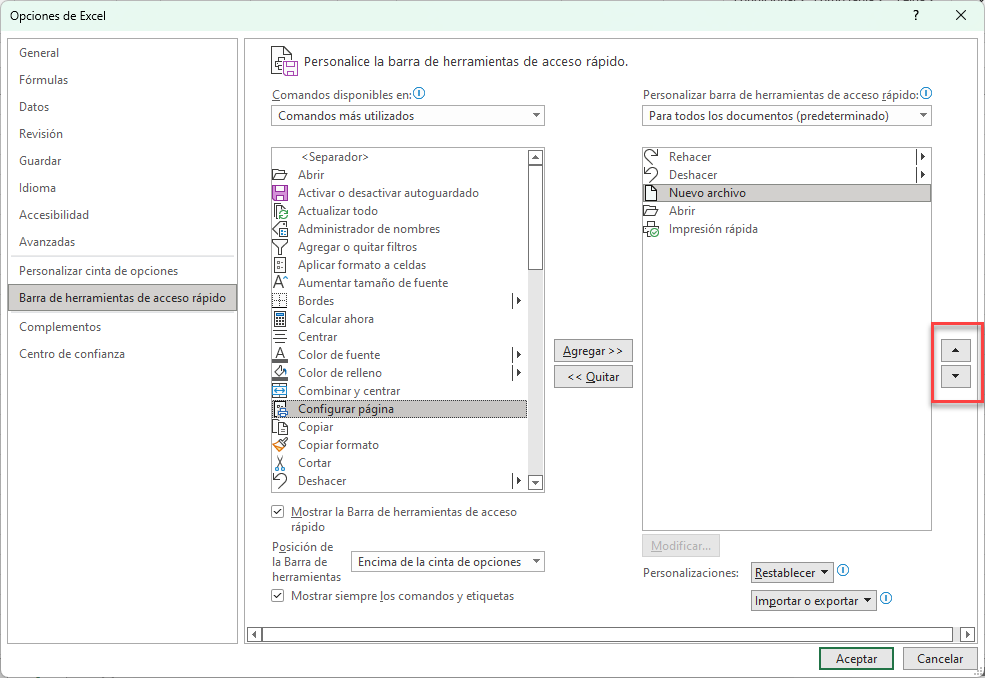Click the Abrir folder icon in the toolbar list
This screenshot has width=985, height=678.
[x=651, y=211]
